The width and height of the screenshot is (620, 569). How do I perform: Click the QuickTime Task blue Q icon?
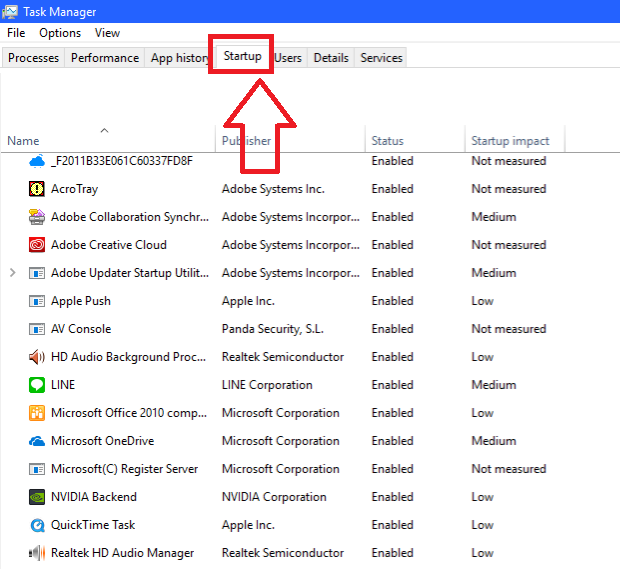click(x=37, y=525)
